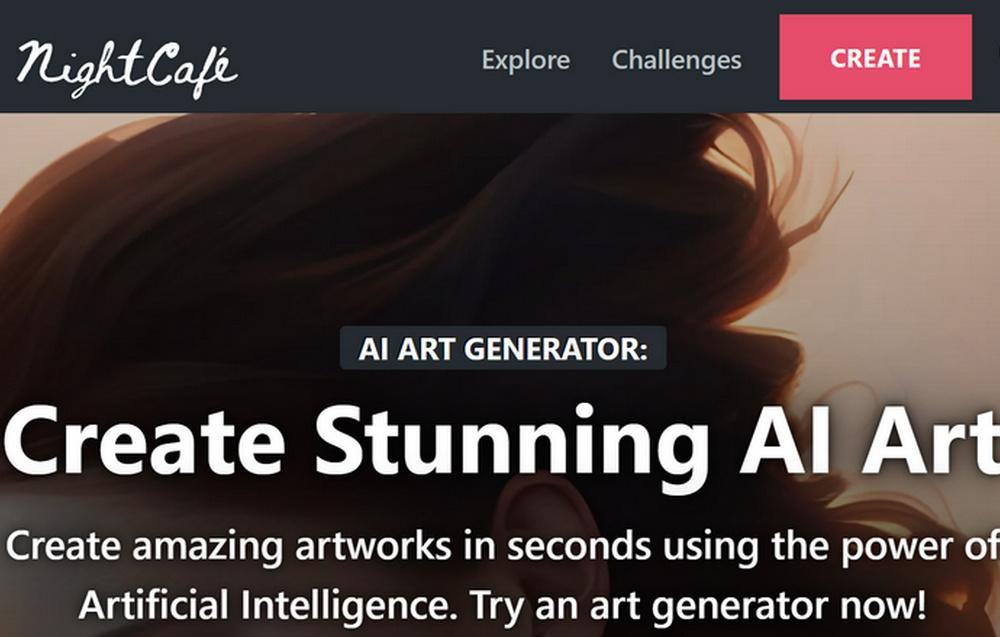Open the Explore page
1000x637 pixels.
[526, 60]
